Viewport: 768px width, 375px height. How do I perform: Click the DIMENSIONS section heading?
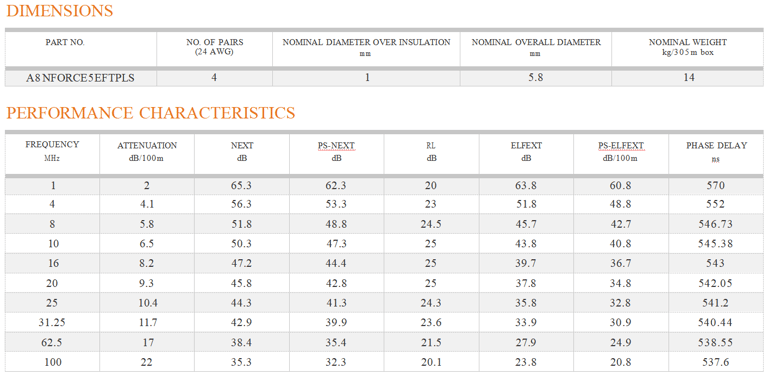[x=60, y=11]
